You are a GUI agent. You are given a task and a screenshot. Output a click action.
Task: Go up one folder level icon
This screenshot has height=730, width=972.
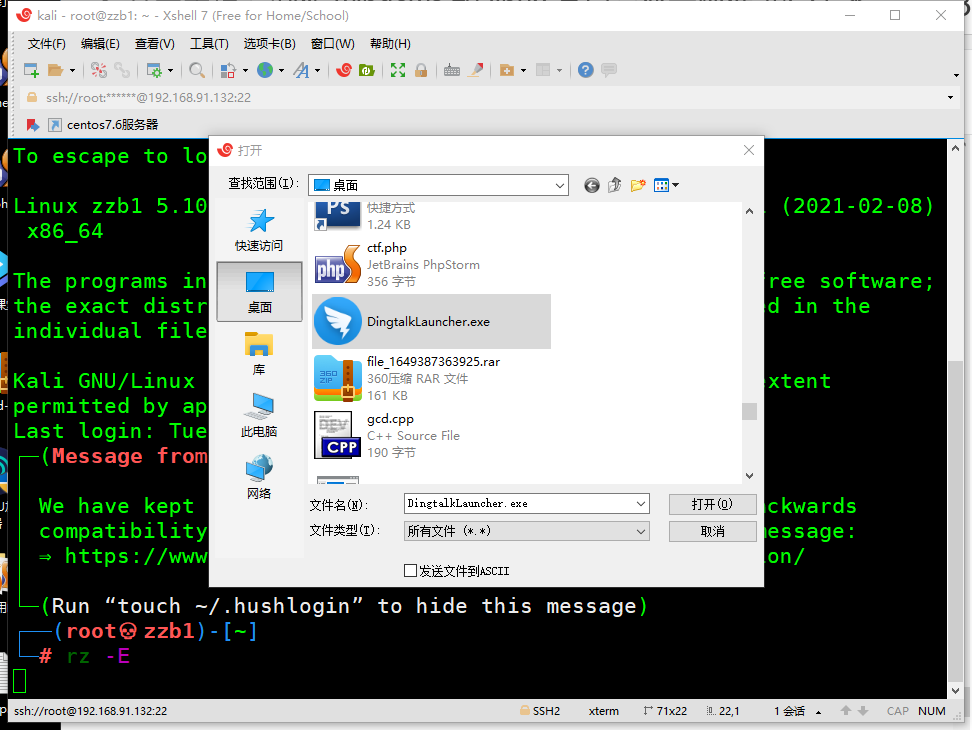(x=614, y=185)
